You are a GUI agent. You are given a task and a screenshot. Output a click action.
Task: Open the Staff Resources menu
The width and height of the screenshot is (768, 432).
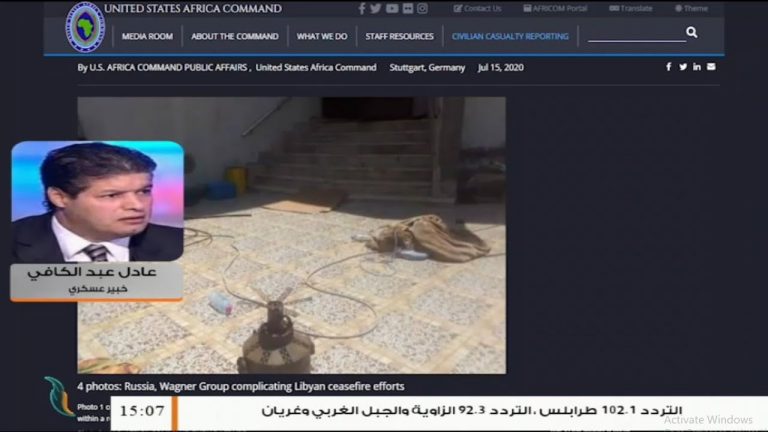click(x=399, y=36)
